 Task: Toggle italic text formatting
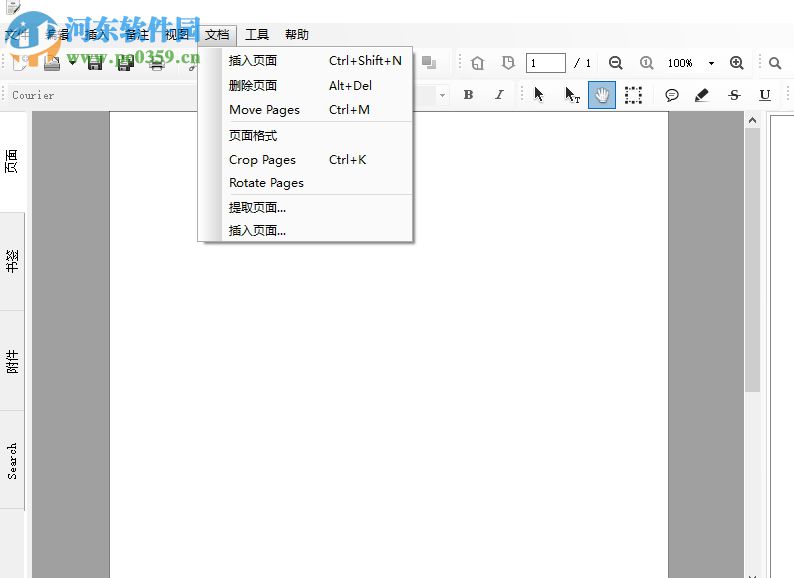pos(499,95)
